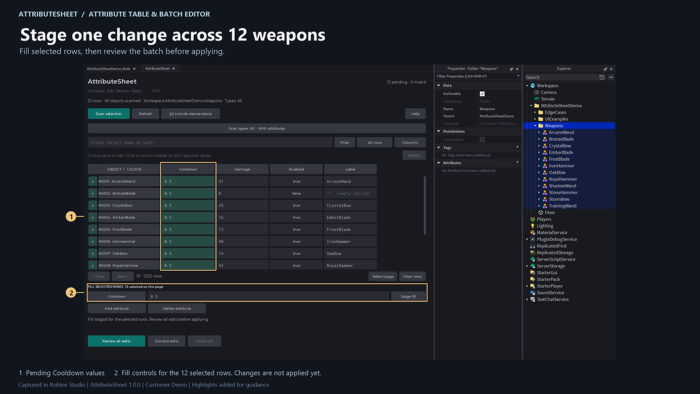Click the Lighting bulb icon

pyautogui.click(x=533, y=226)
